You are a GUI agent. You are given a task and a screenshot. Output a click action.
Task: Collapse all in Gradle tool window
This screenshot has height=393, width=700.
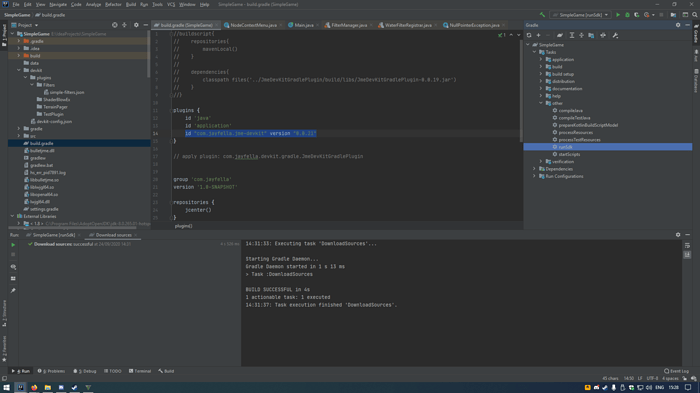[581, 35]
